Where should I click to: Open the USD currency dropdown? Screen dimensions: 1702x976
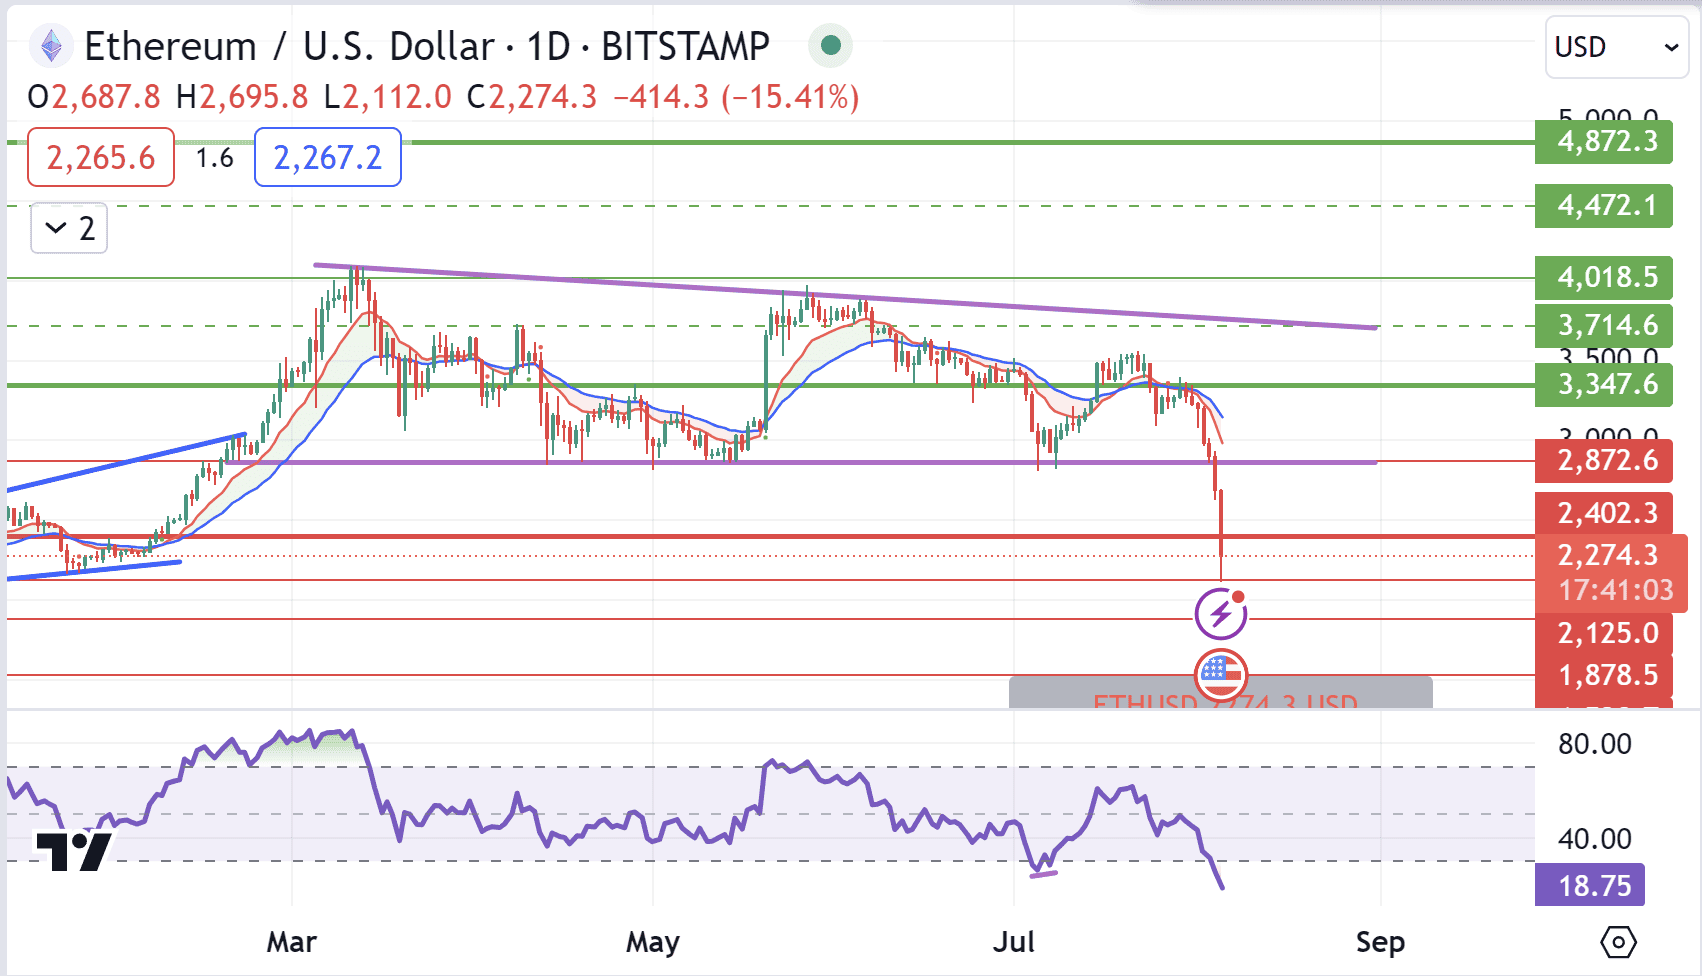(x=1616, y=47)
